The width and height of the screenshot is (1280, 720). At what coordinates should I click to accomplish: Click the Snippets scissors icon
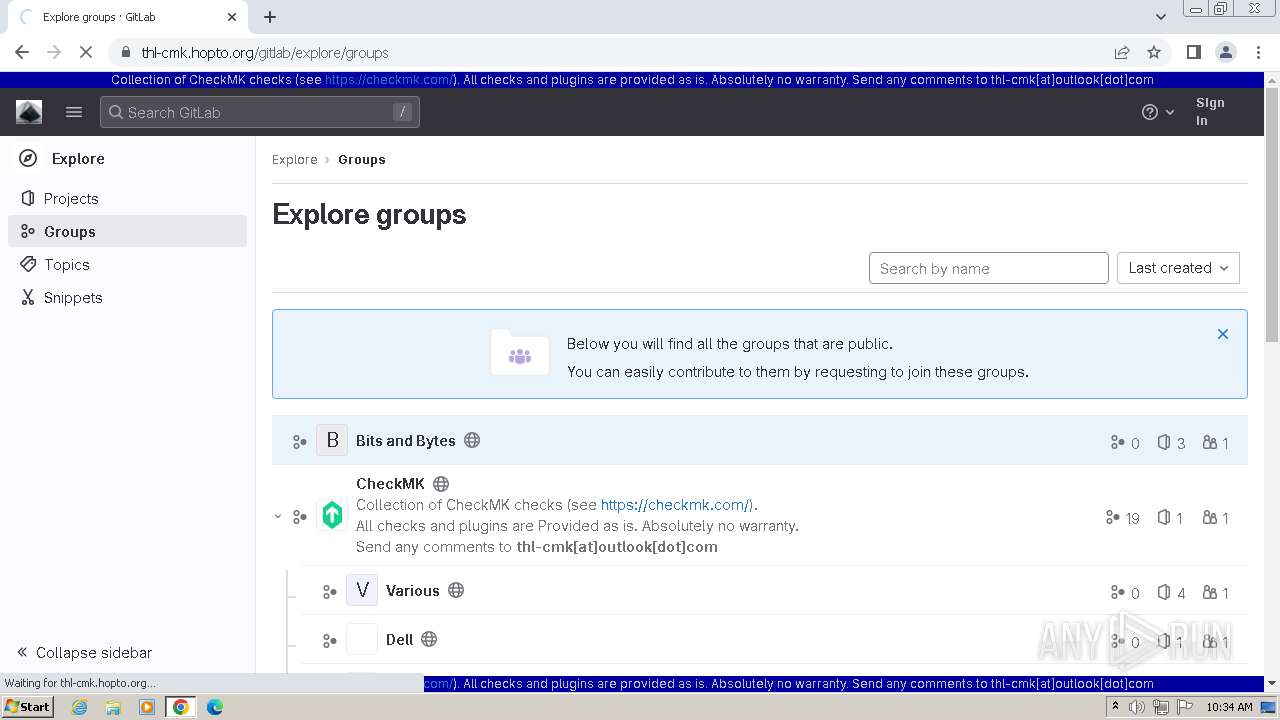click(28, 297)
